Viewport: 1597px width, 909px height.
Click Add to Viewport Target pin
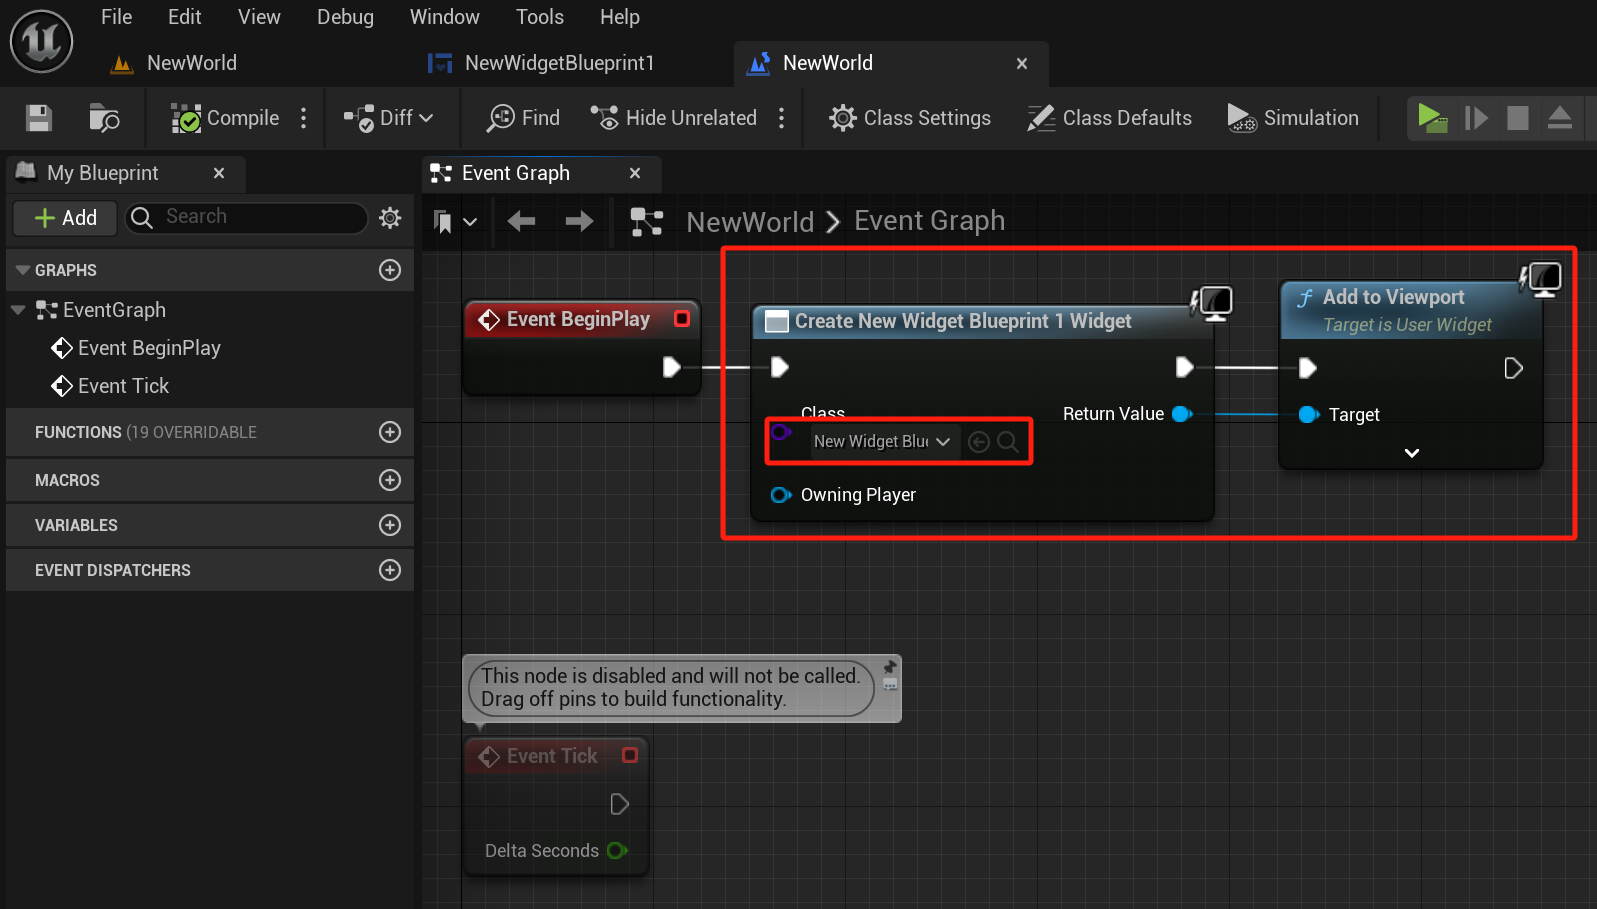[1309, 414]
